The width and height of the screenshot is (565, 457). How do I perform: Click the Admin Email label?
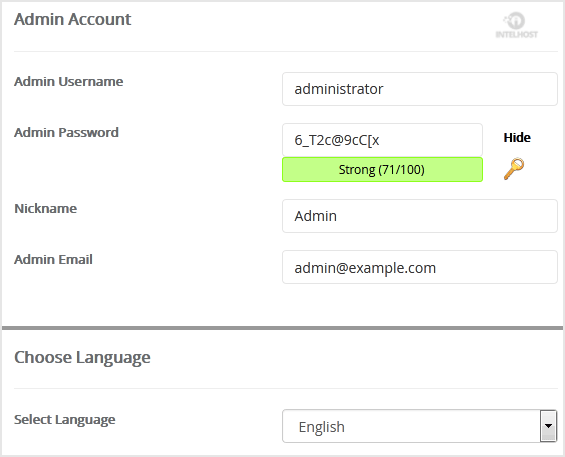tap(53, 259)
